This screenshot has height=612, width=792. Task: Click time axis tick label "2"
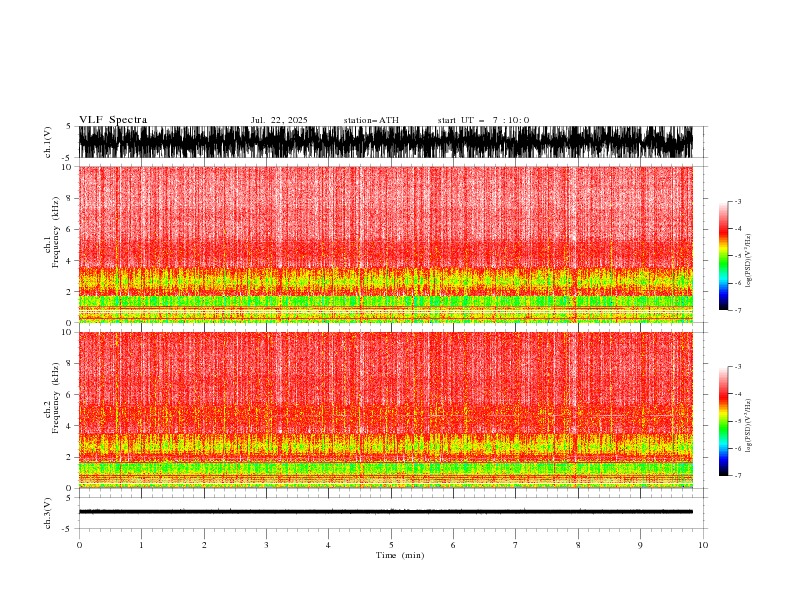[204, 545]
